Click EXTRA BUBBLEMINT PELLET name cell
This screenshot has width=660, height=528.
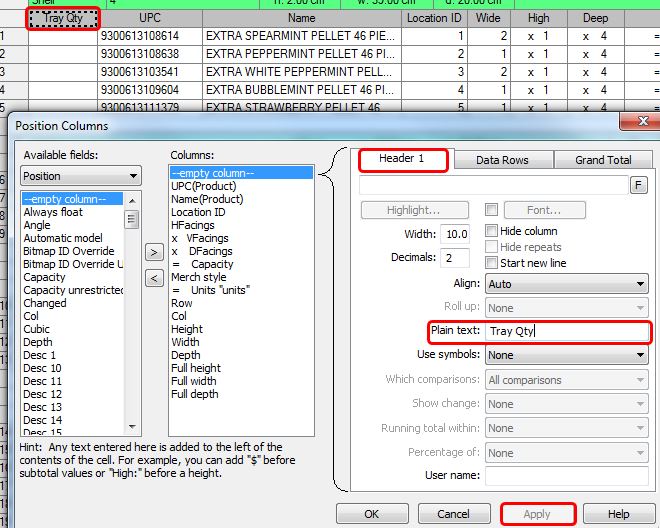[x=302, y=90]
